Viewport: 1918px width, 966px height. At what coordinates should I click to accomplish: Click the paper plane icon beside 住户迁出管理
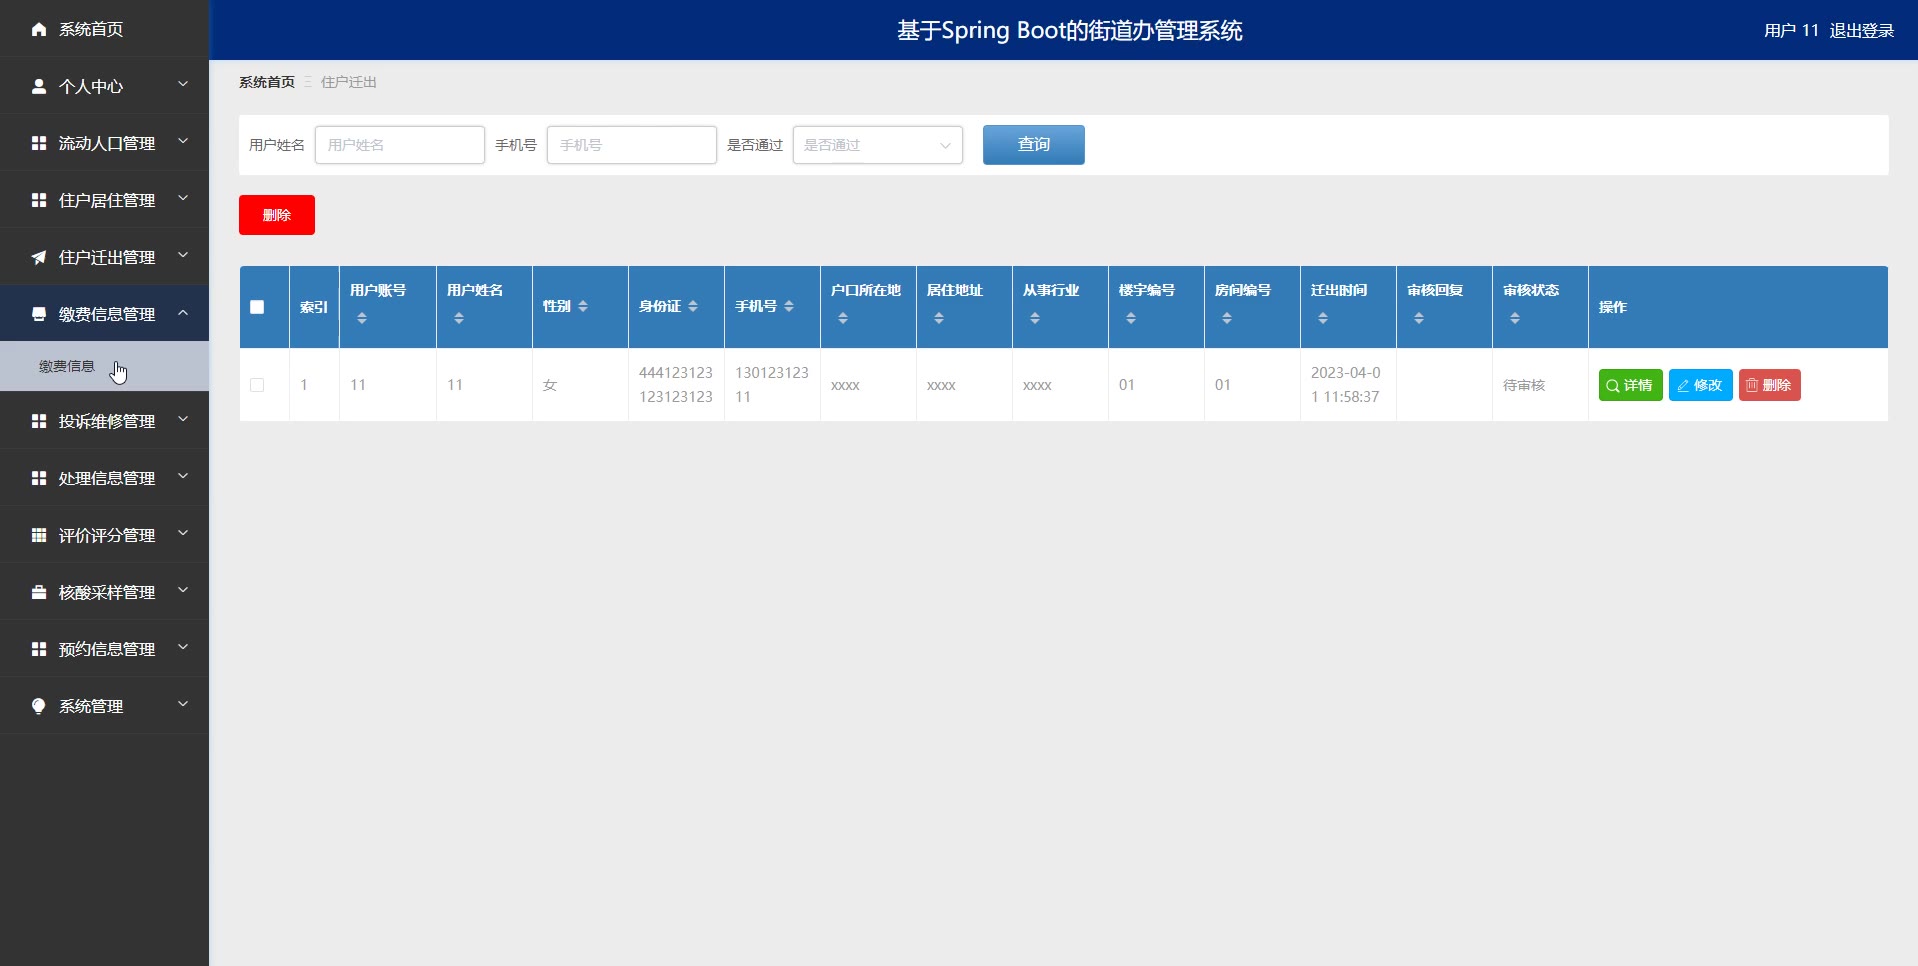click(39, 257)
